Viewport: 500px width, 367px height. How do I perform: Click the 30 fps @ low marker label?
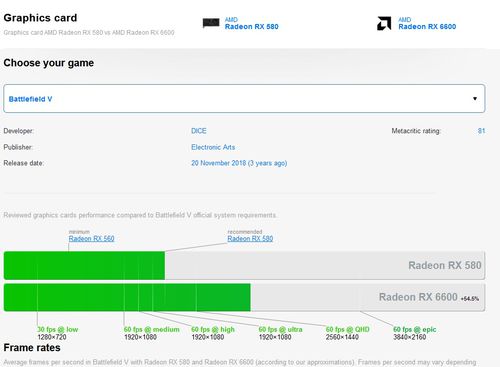[x=57, y=329]
